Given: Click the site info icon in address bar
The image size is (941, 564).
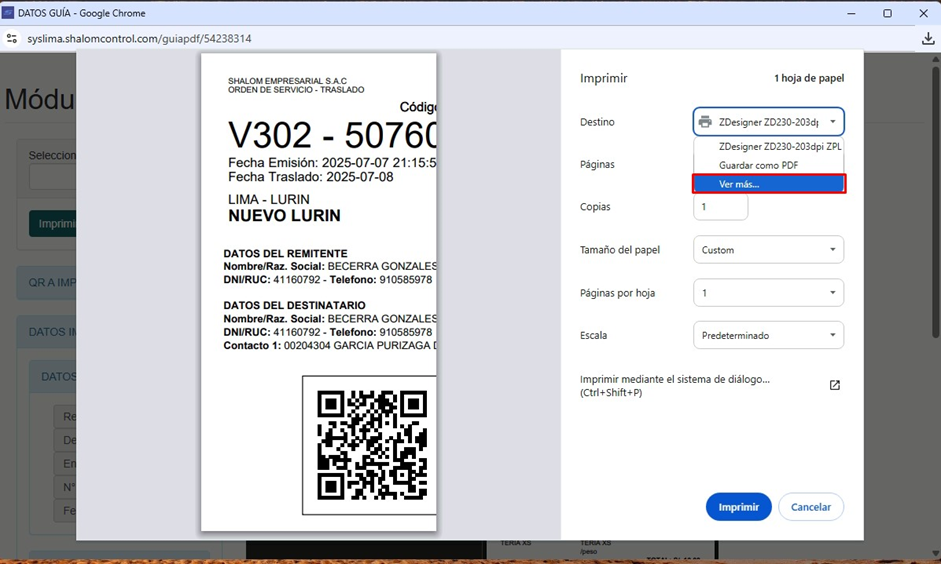Looking at the screenshot, I should (x=12, y=39).
